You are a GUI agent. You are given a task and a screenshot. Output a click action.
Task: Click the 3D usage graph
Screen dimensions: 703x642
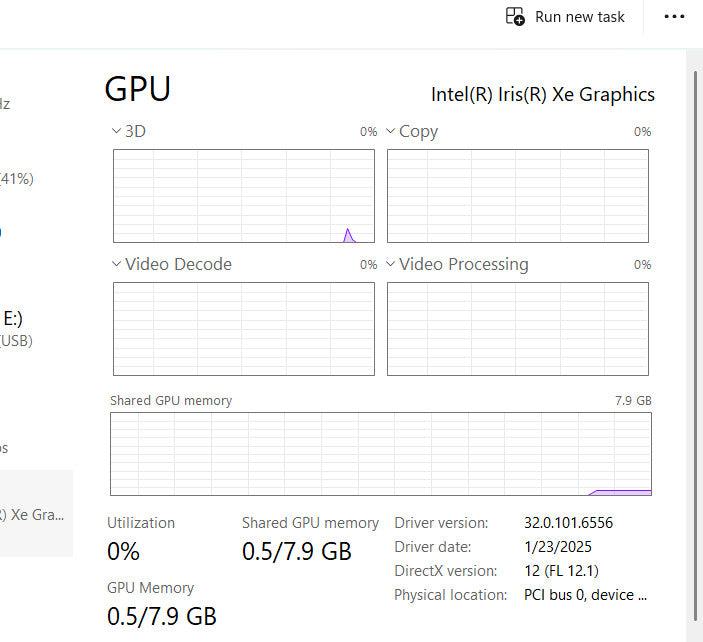244,196
